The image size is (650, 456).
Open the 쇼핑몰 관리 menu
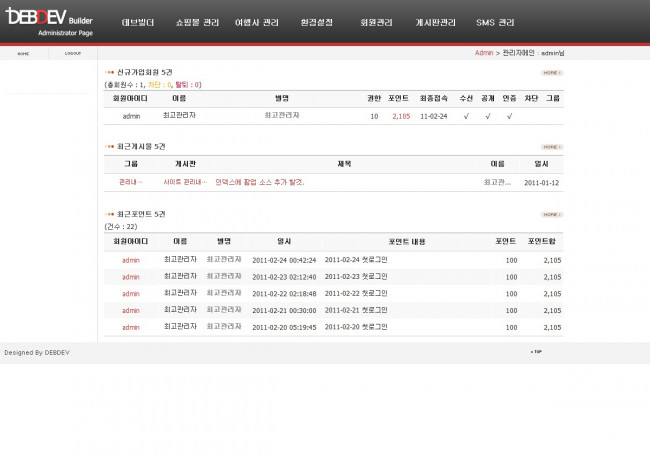click(x=196, y=22)
